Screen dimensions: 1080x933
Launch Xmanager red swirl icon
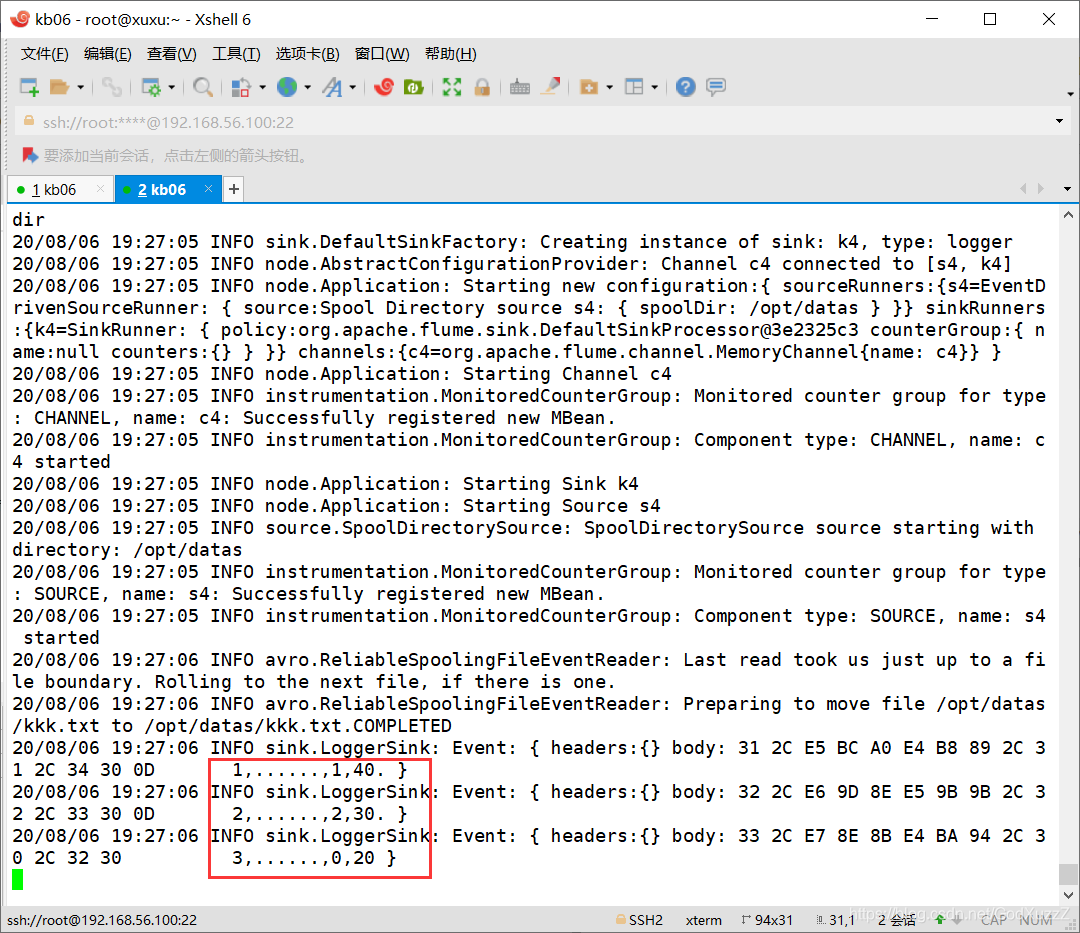click(384, 87)
